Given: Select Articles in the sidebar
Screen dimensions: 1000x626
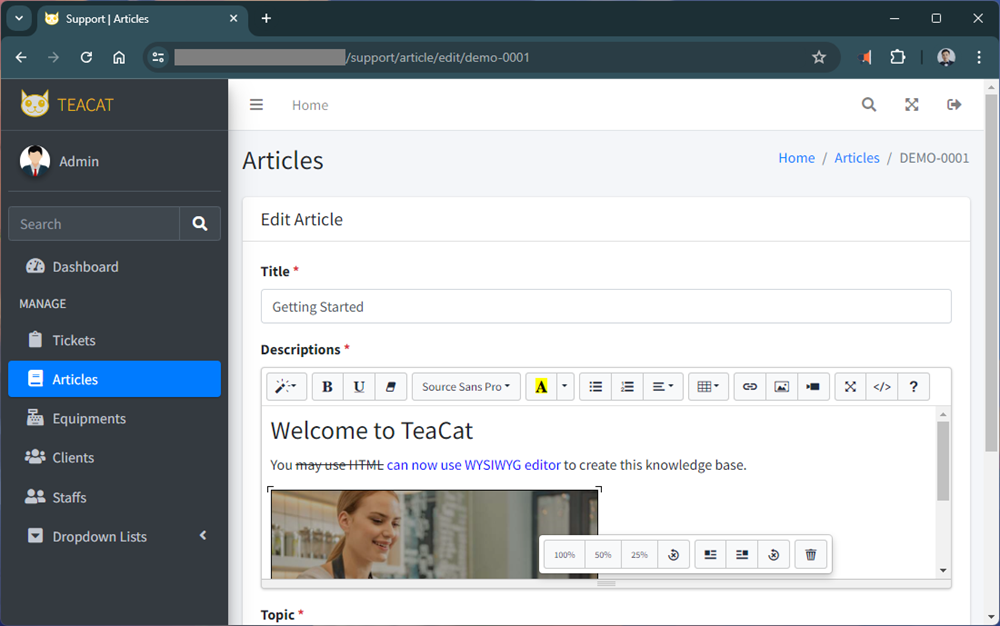Looking at the screenshot, I should click(114, 379).
